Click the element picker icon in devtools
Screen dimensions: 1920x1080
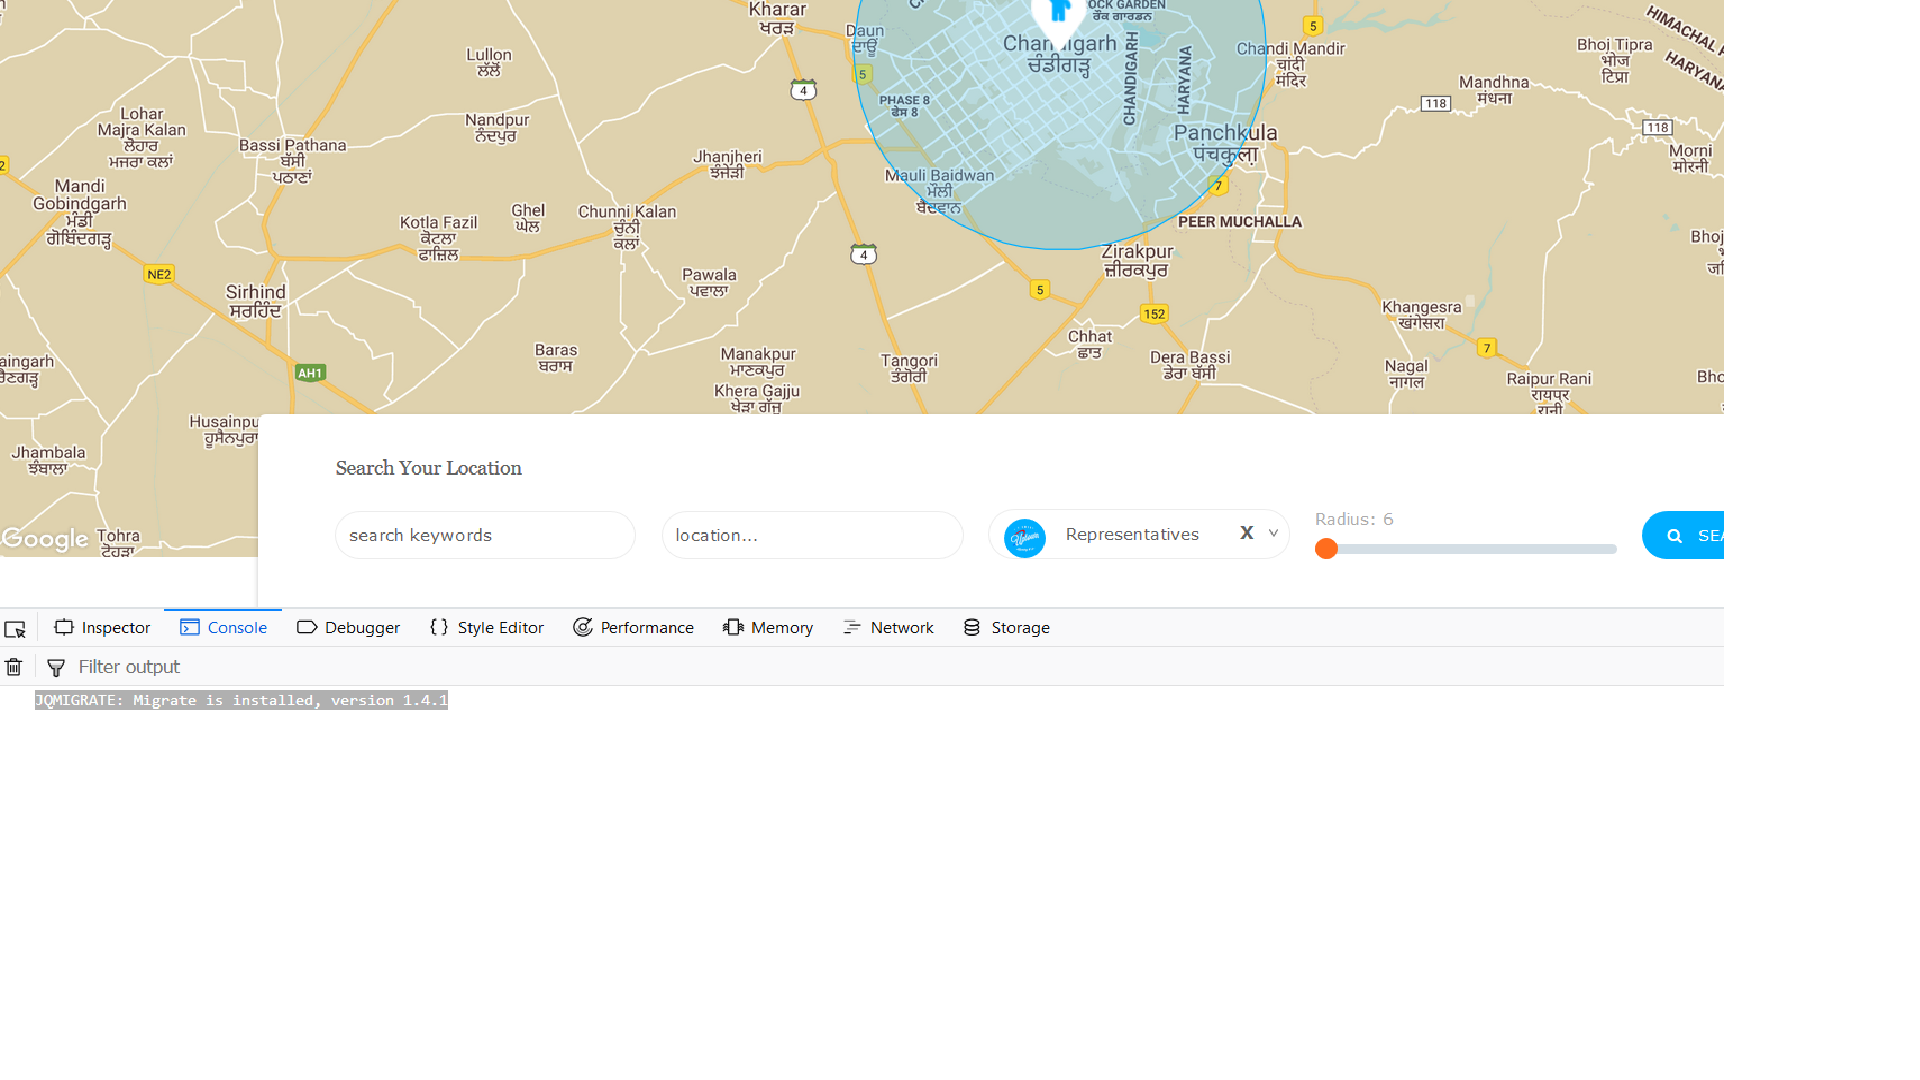[15, 628]
